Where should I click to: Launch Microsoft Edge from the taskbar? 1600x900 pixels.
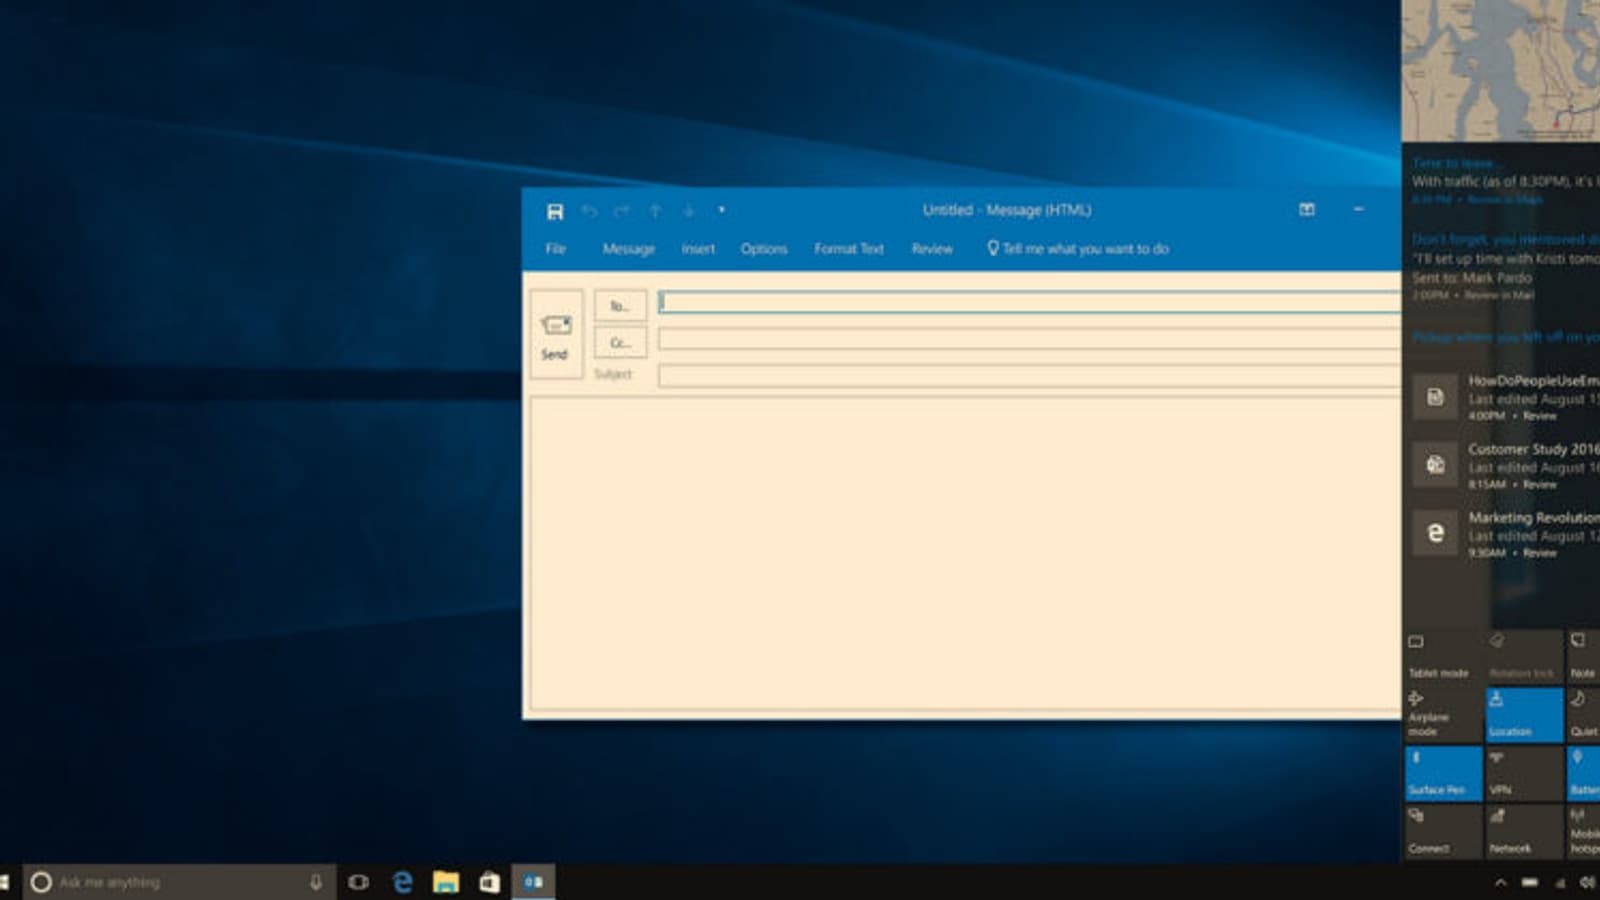[403, 882]
